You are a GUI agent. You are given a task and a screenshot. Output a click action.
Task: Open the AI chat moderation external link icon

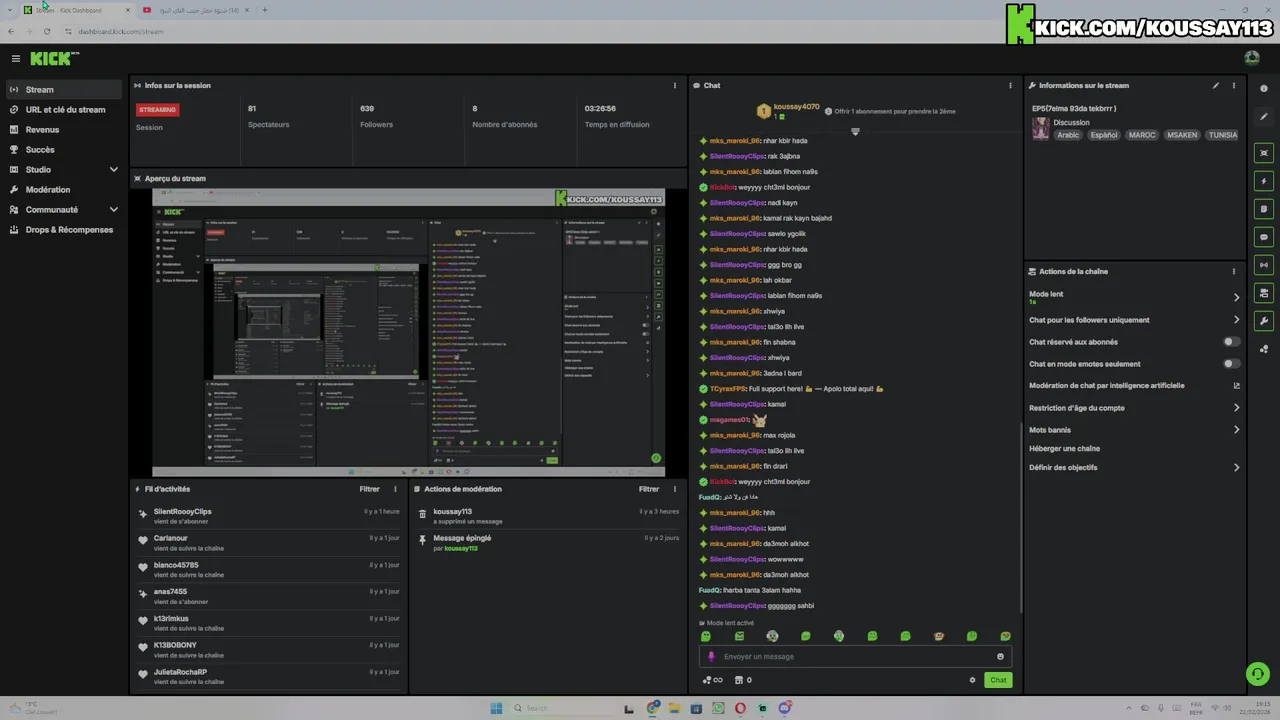1236,386
